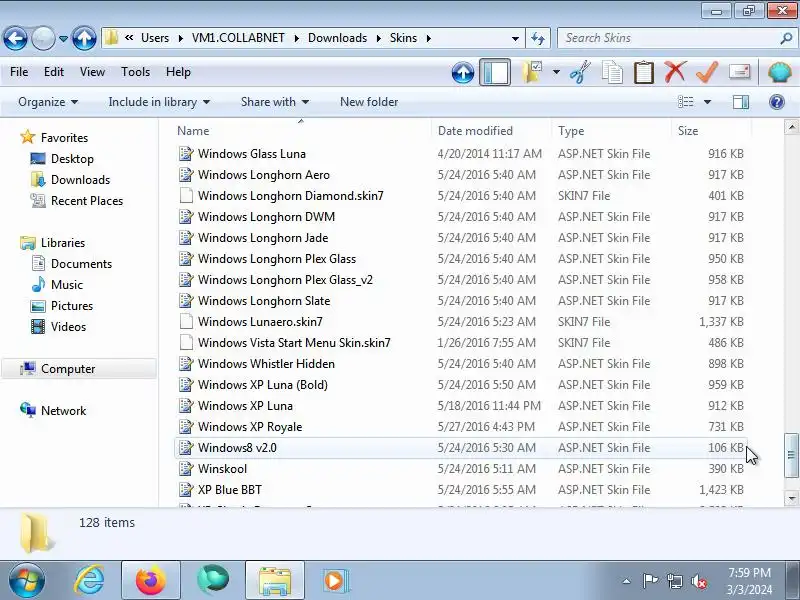
Task: Click the scrollbar up arrow
Action: click(791, 127)
